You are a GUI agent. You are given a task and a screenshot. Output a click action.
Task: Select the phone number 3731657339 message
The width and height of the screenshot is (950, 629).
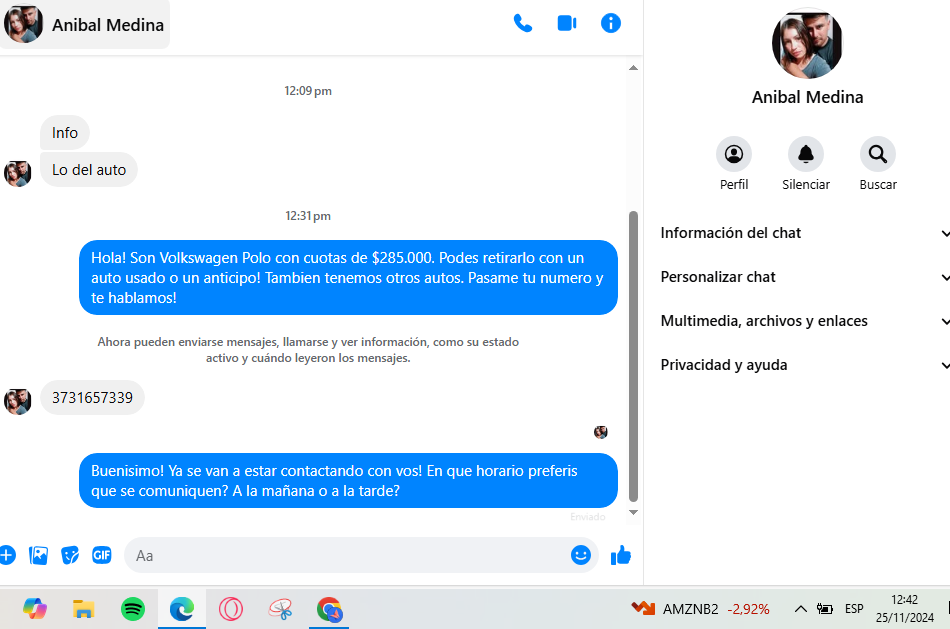pyautogui.click(x=92, y=398)
